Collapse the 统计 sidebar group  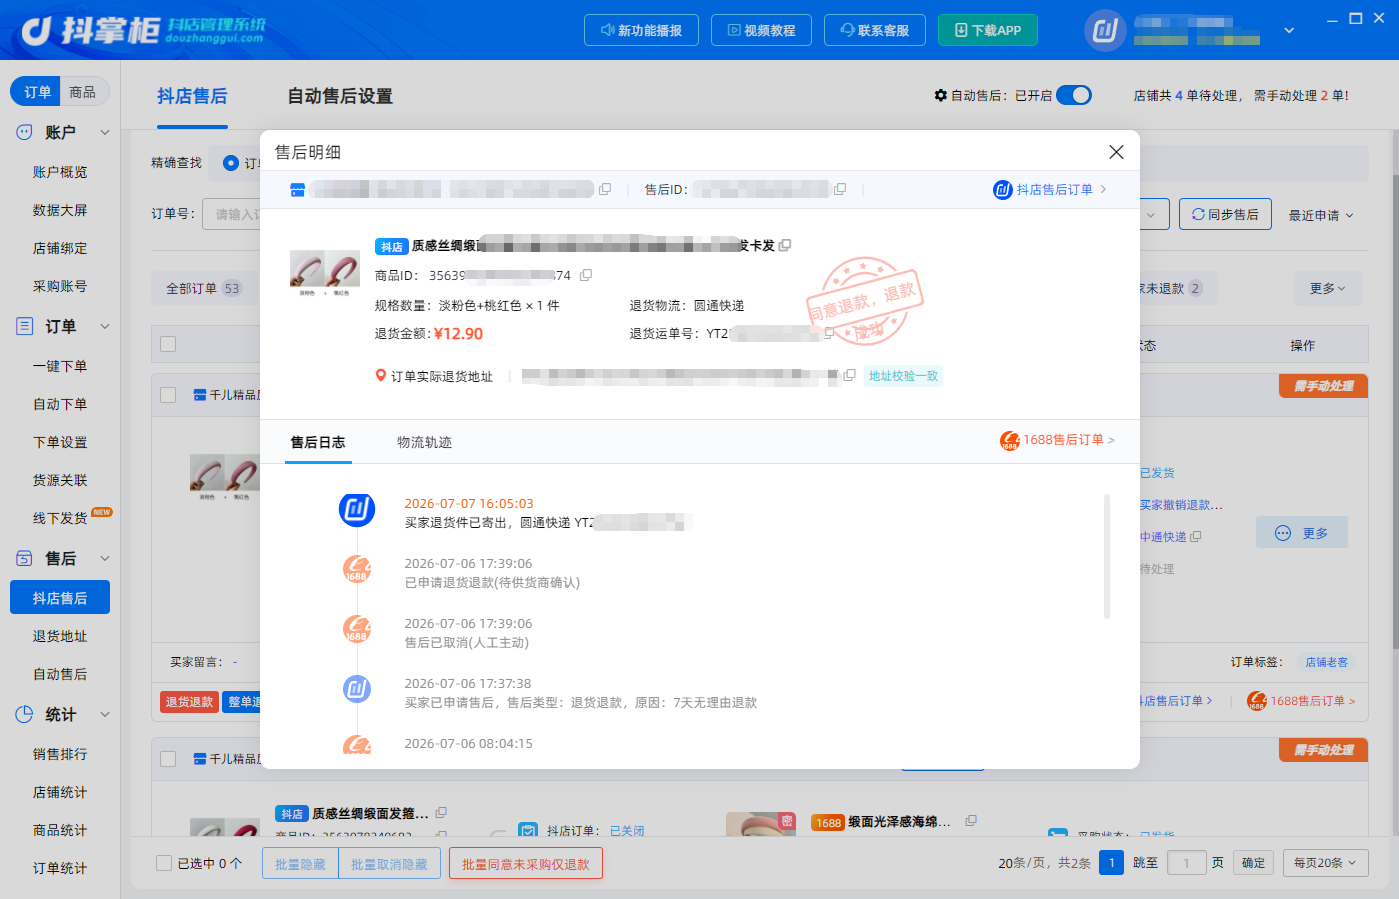click(105, 714)
